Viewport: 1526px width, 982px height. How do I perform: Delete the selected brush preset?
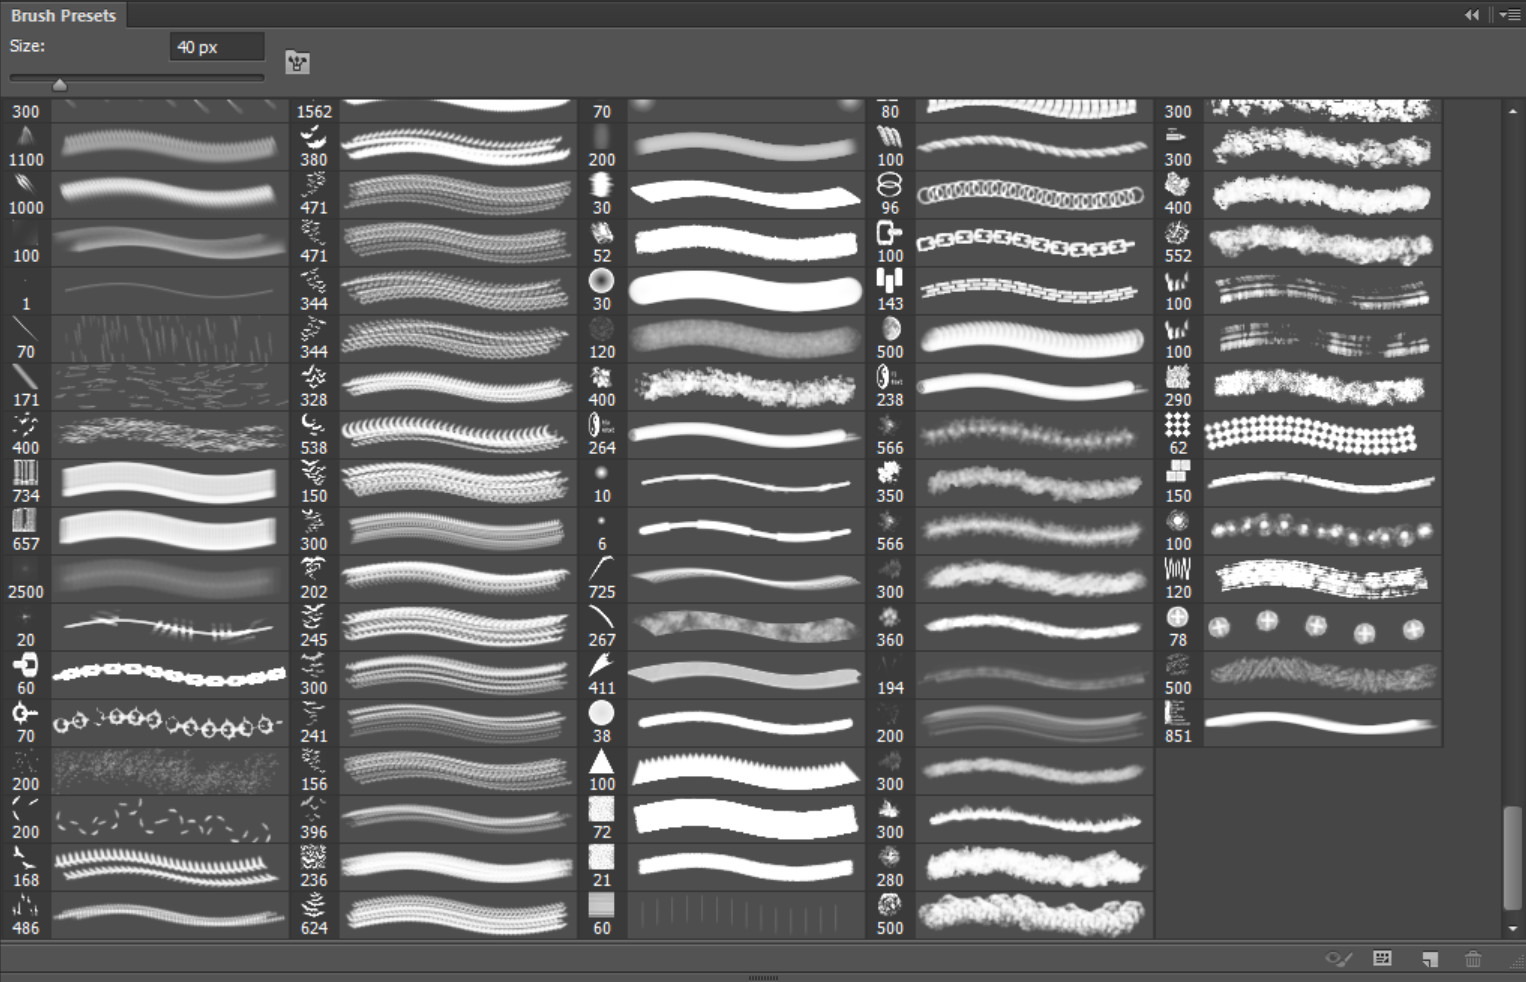(1473, 958)
